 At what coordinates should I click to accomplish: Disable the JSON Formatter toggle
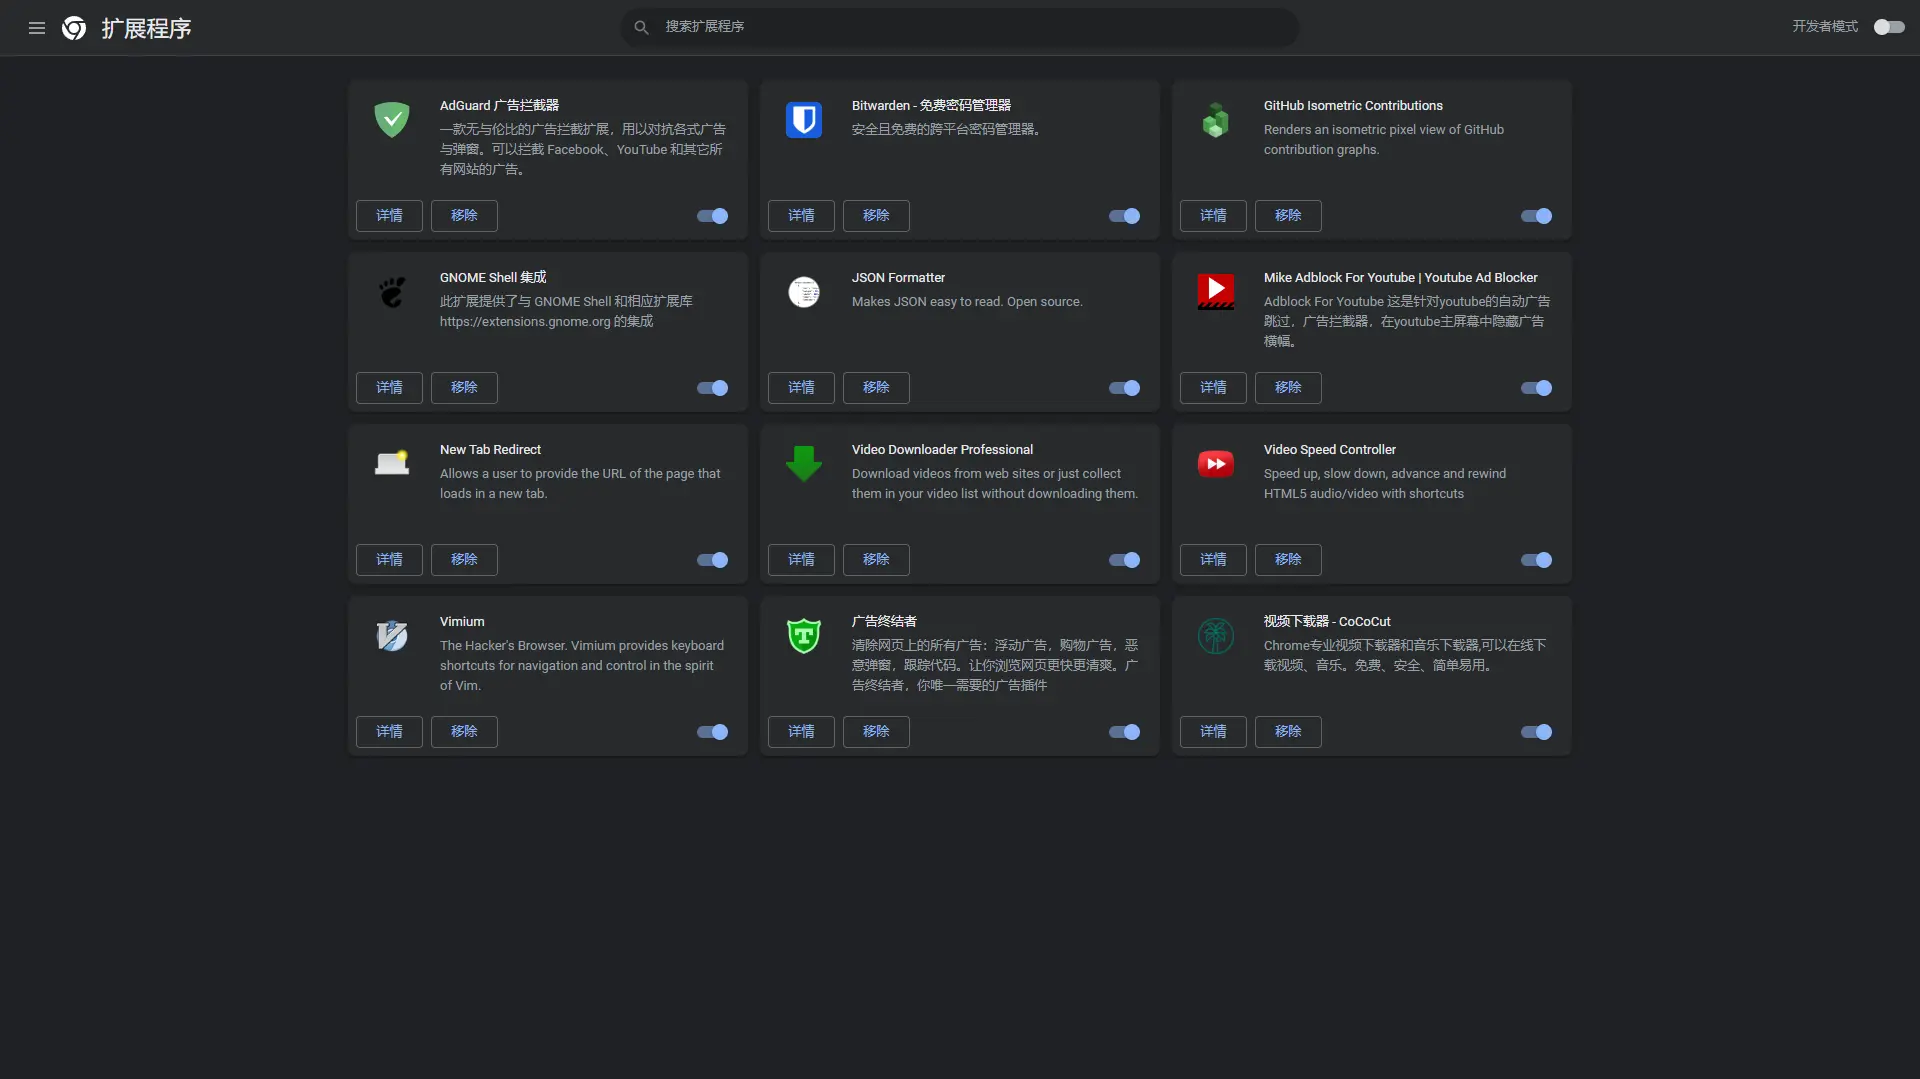(x=1125, y=388)
